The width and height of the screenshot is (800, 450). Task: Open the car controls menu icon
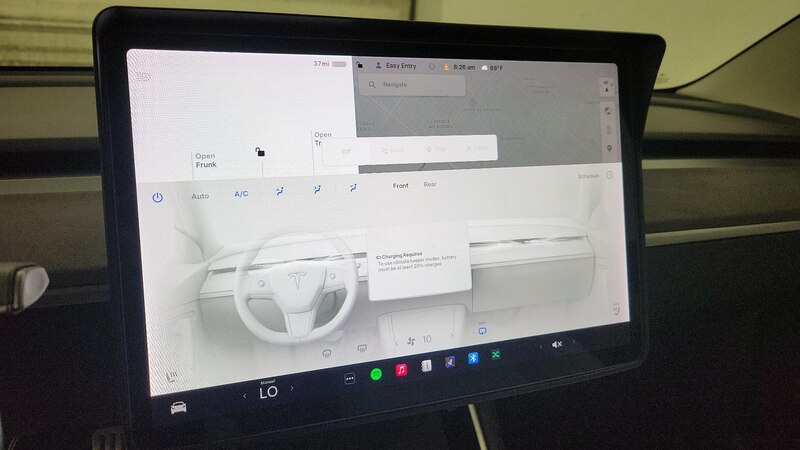tap(178, 407)
